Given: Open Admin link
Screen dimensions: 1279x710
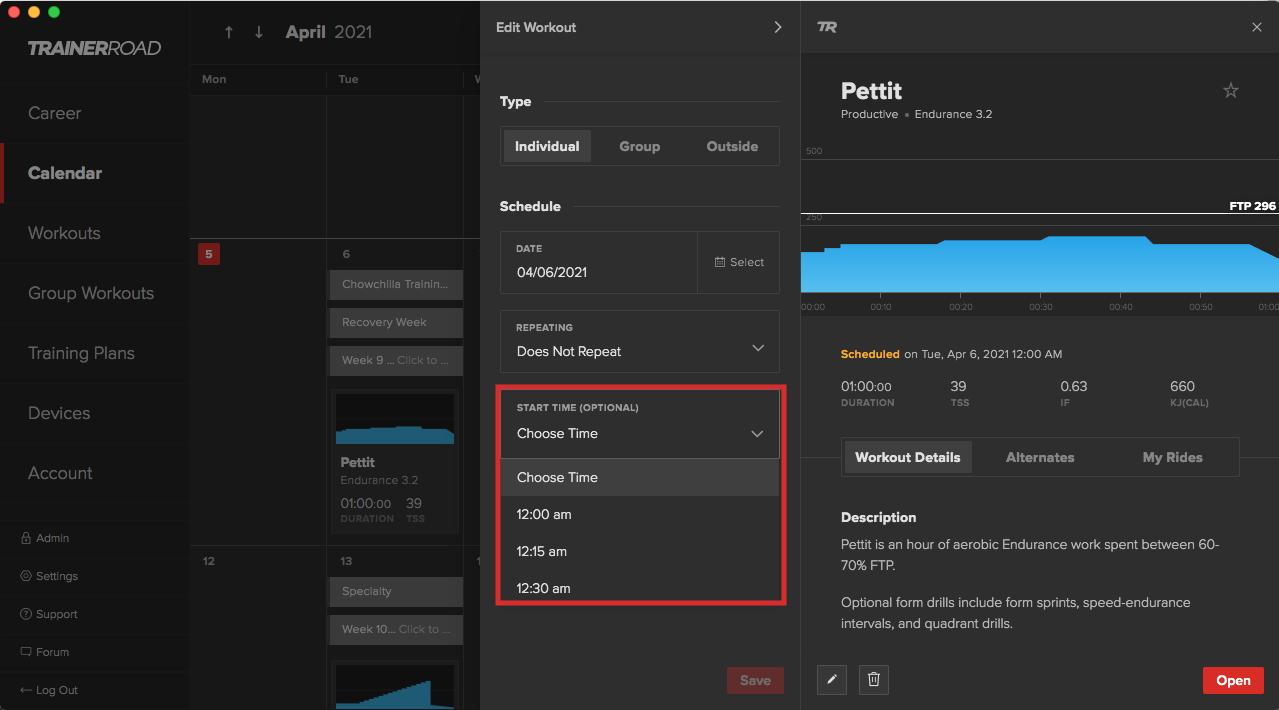Looking at the screenshot, I should (53, 538).
